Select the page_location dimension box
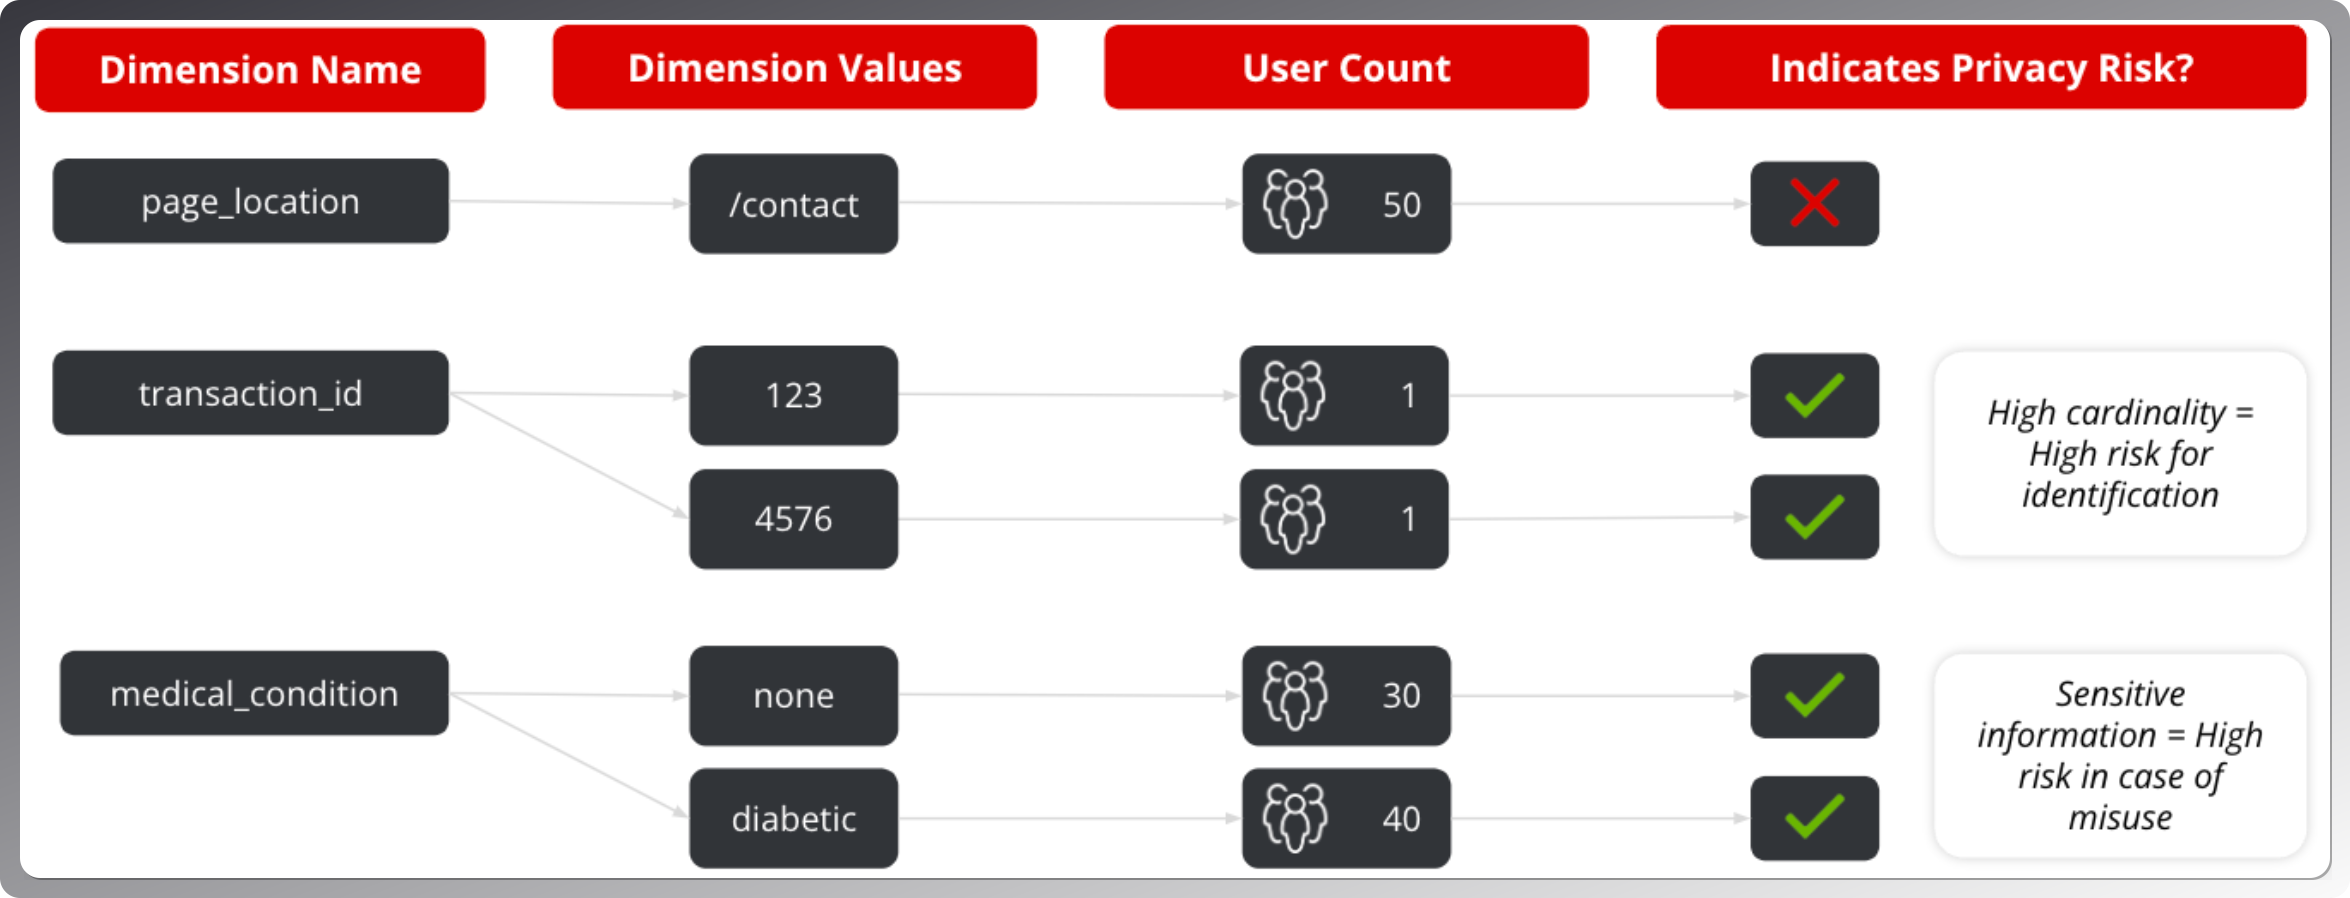 click(x=250, y=201)
